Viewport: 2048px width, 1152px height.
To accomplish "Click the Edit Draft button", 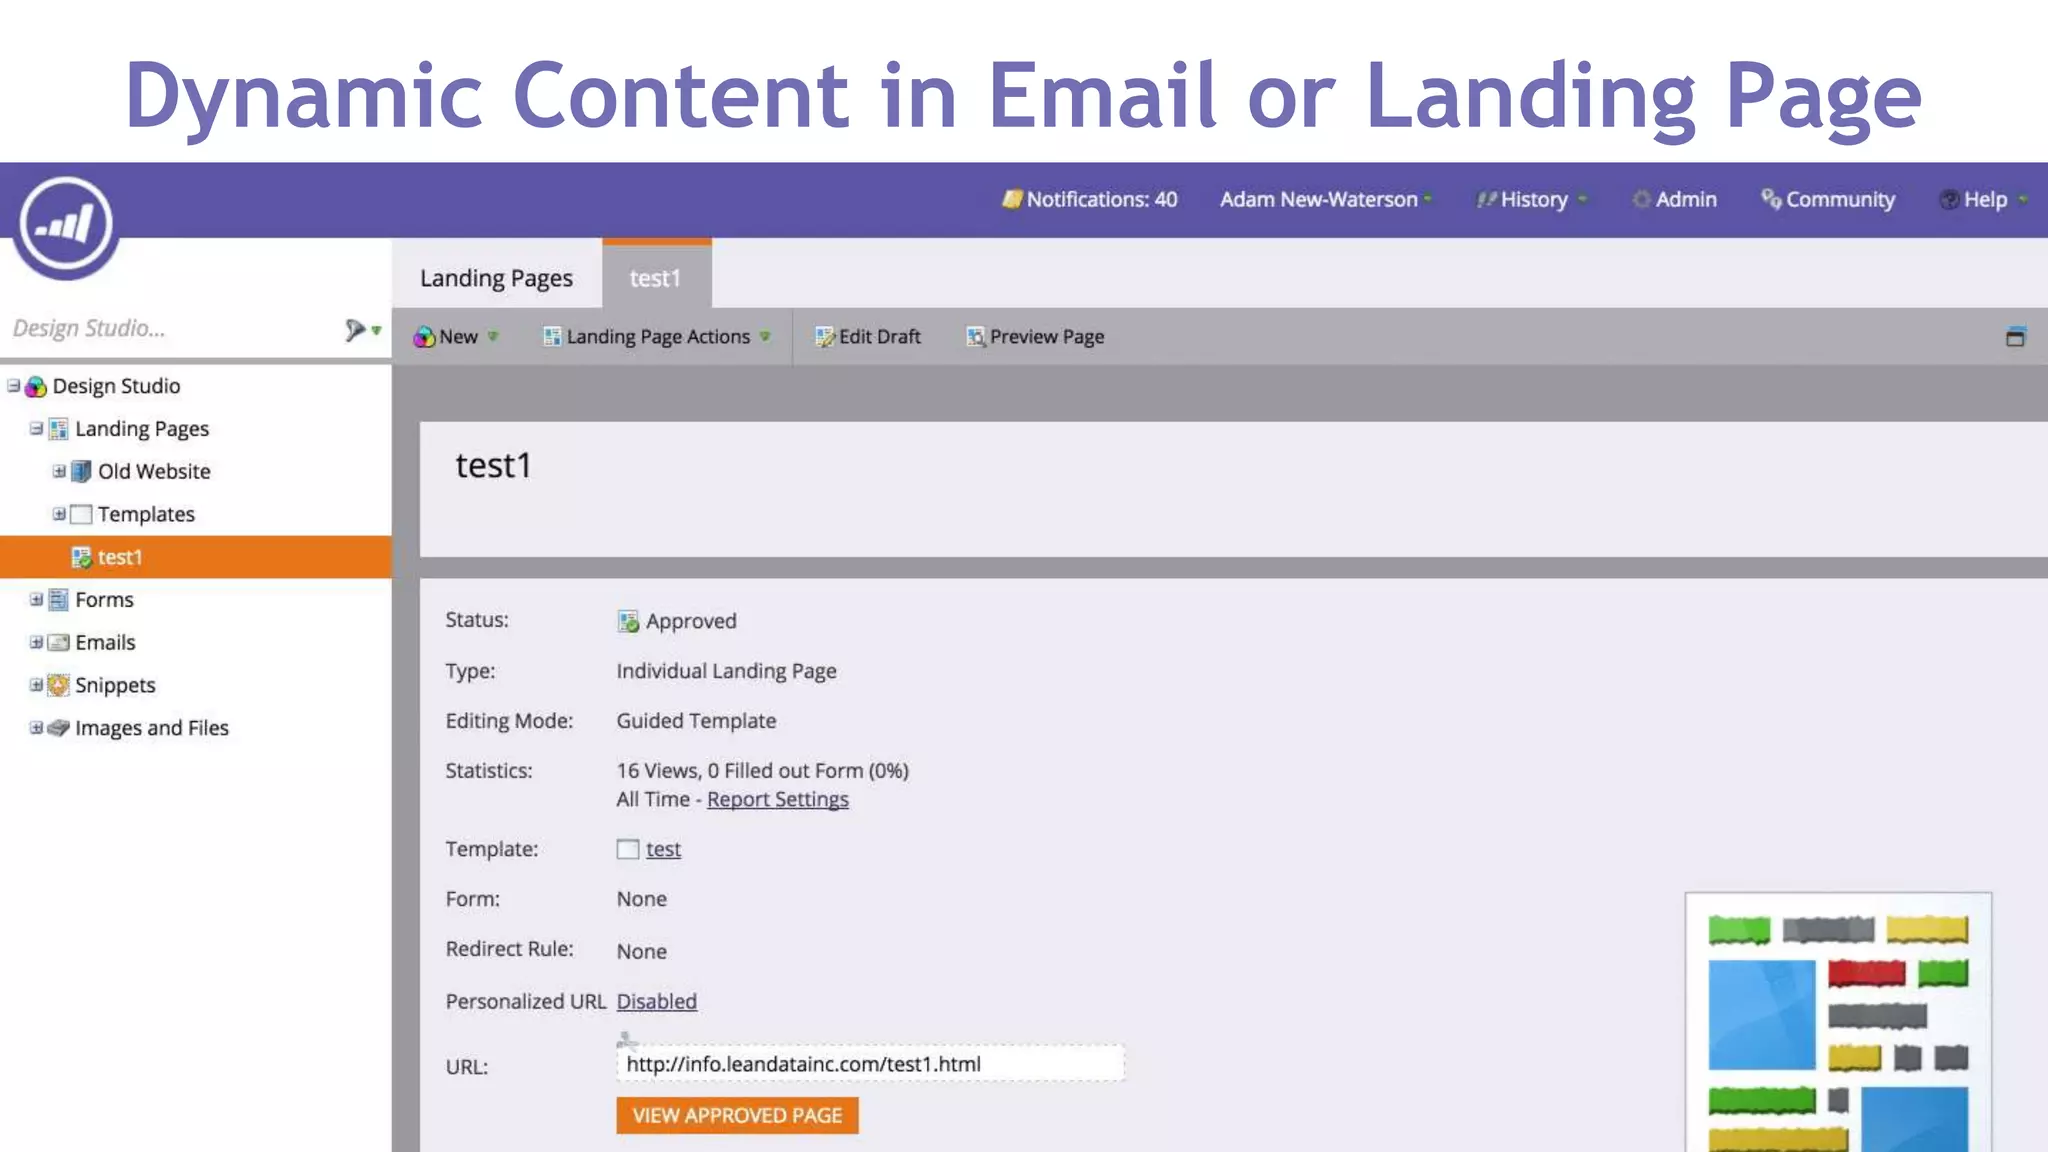I will 867,337.
